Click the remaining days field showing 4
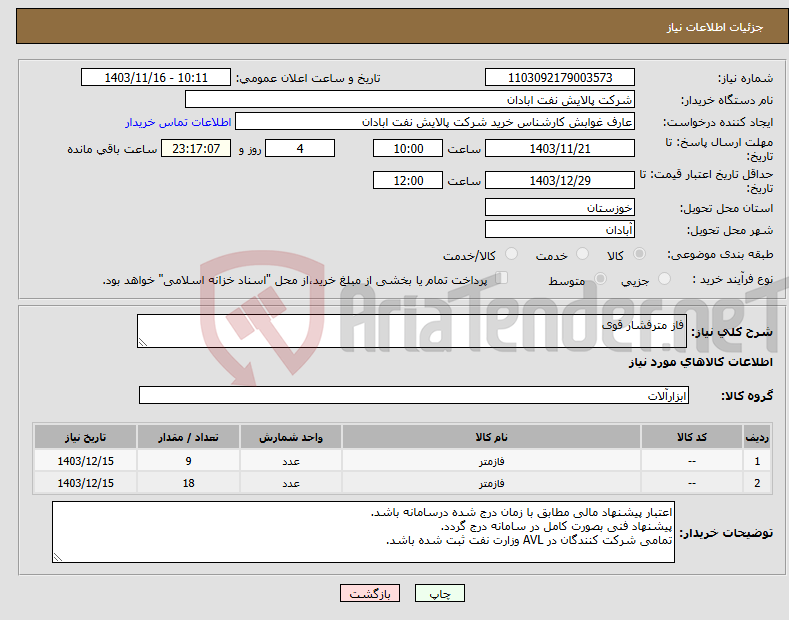The height and width of the screenshot is (620, 789). pos(300,148)
